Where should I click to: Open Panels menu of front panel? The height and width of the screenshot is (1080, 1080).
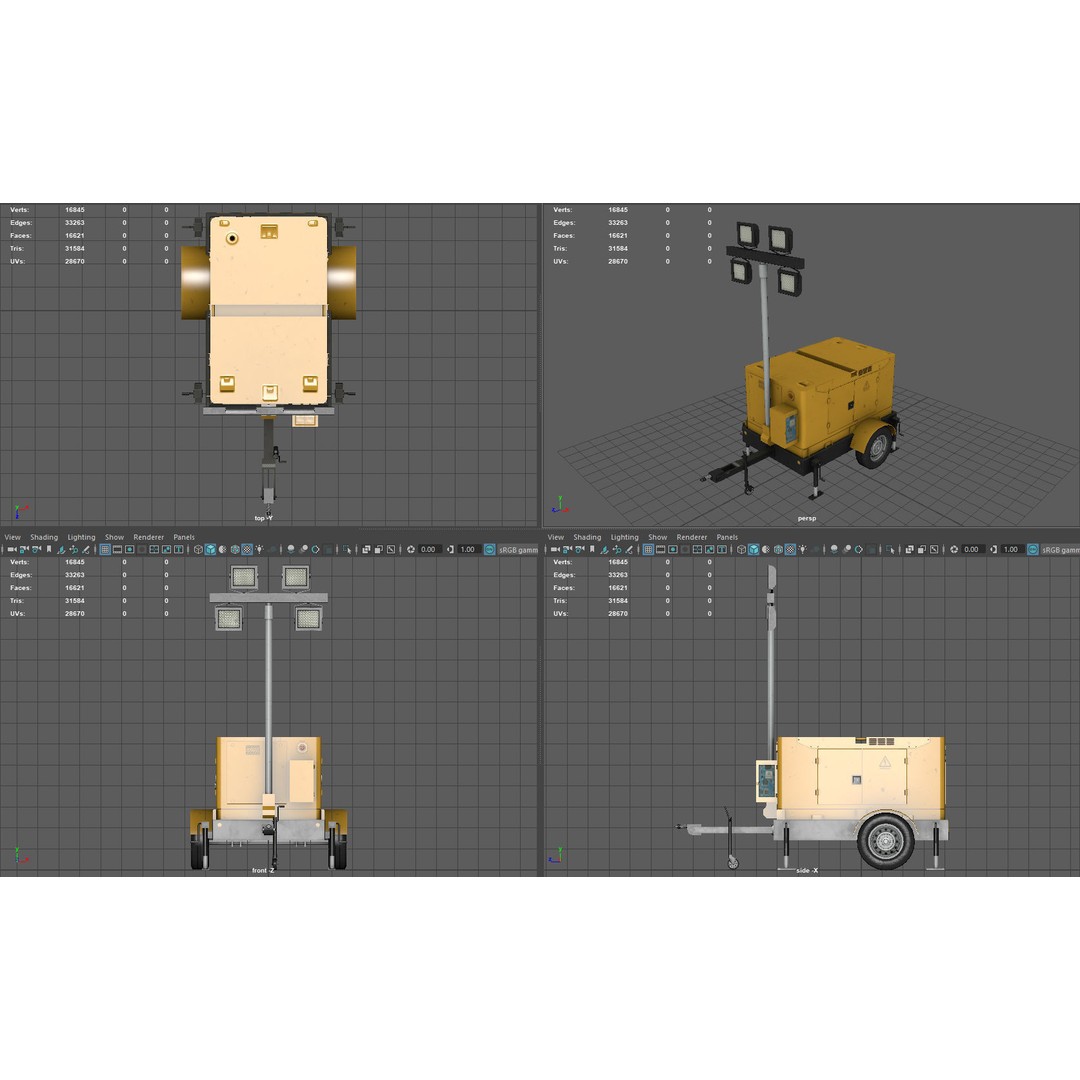184,537
